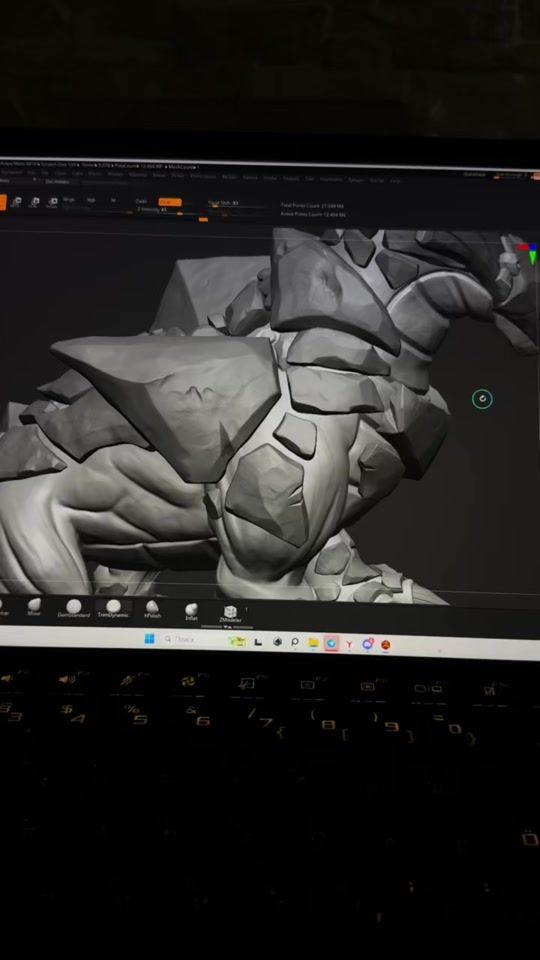Open the Tool menu

pos(310,179)
